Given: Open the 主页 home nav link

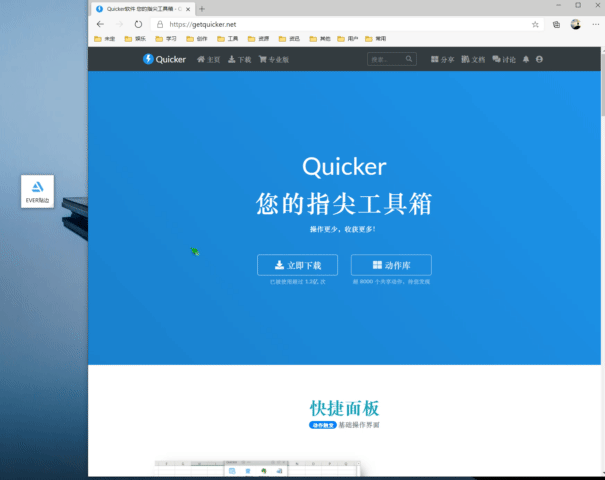Looking at the screenshot, I should click(208, 59).
